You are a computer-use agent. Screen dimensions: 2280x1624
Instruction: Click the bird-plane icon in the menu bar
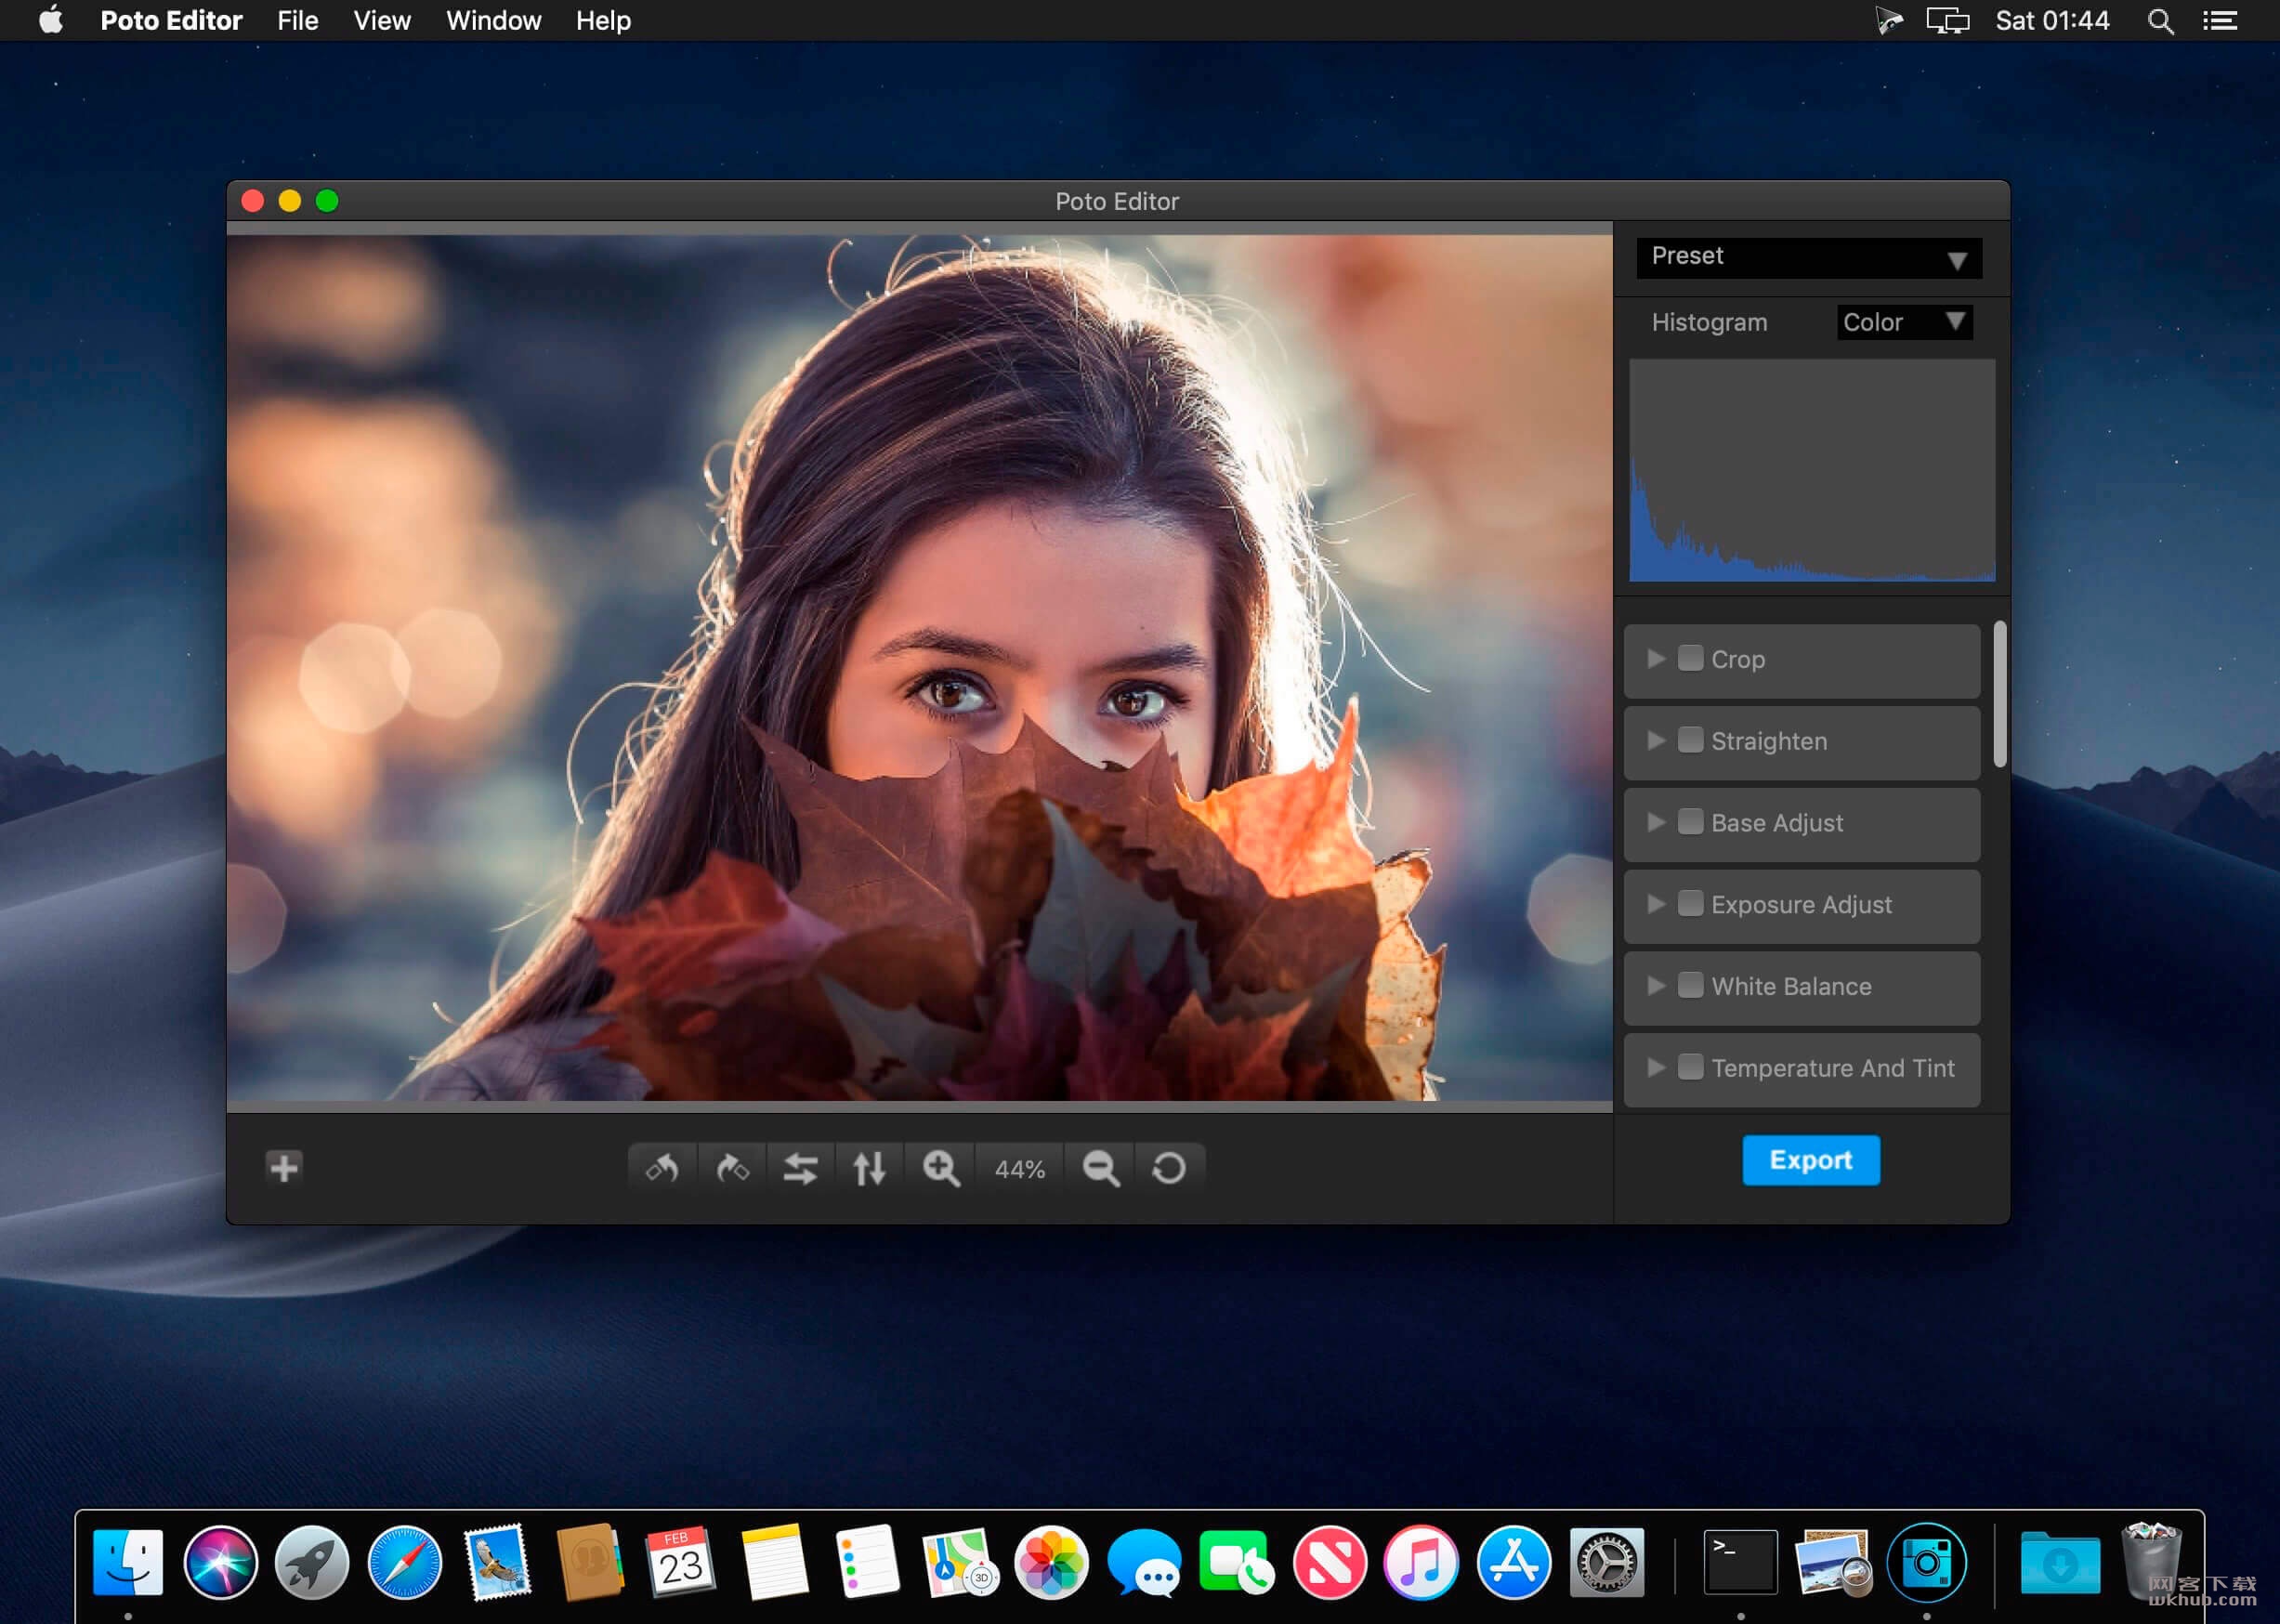point(1888,21)
